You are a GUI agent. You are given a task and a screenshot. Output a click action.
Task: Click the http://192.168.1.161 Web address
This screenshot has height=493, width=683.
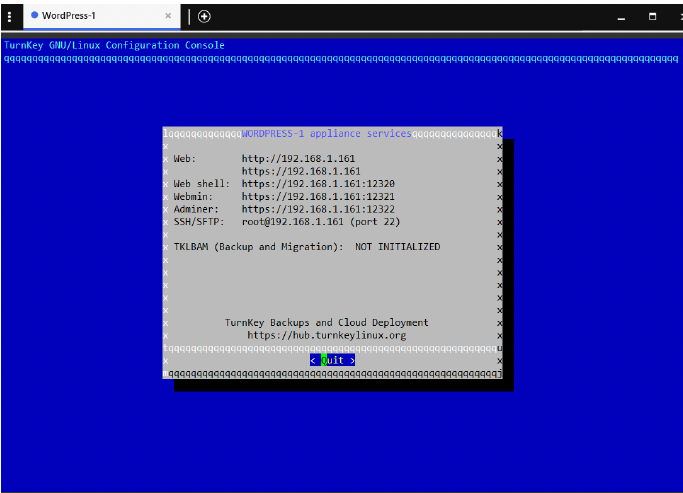pyautogui.click(x=298, y=158)
